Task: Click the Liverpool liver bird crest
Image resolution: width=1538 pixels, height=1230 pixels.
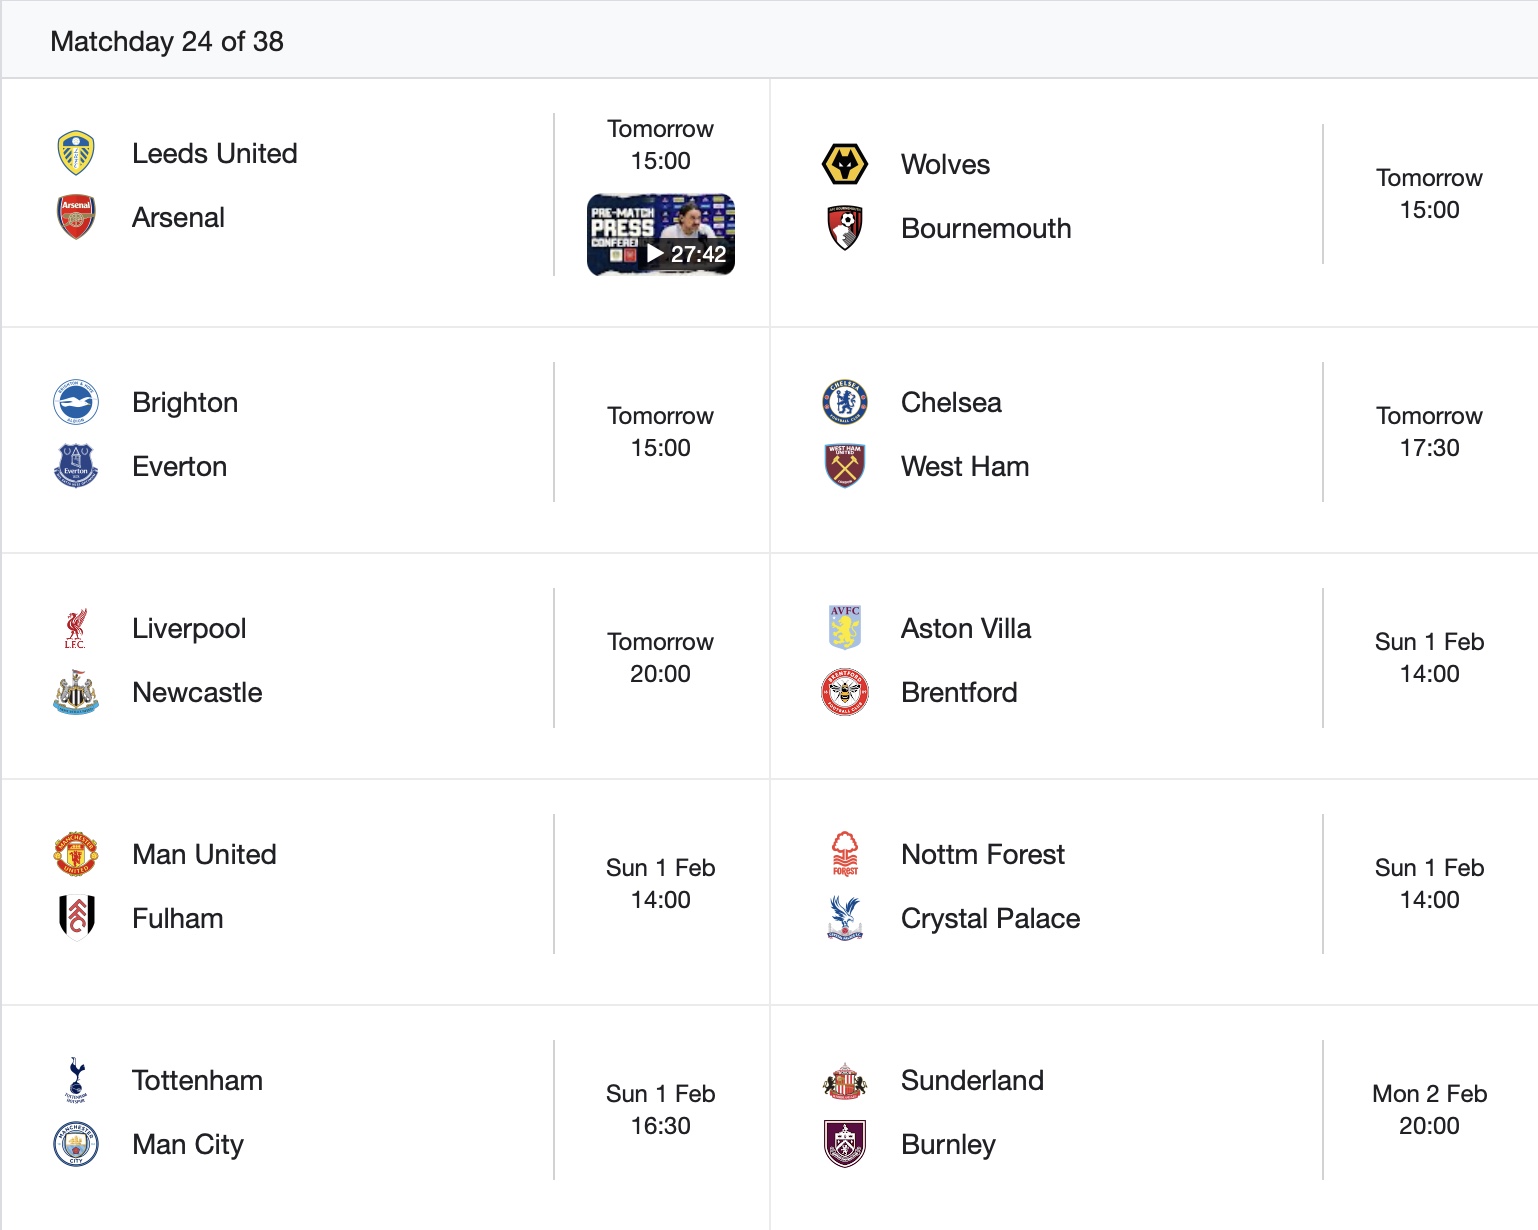Action: click(76, 628)
